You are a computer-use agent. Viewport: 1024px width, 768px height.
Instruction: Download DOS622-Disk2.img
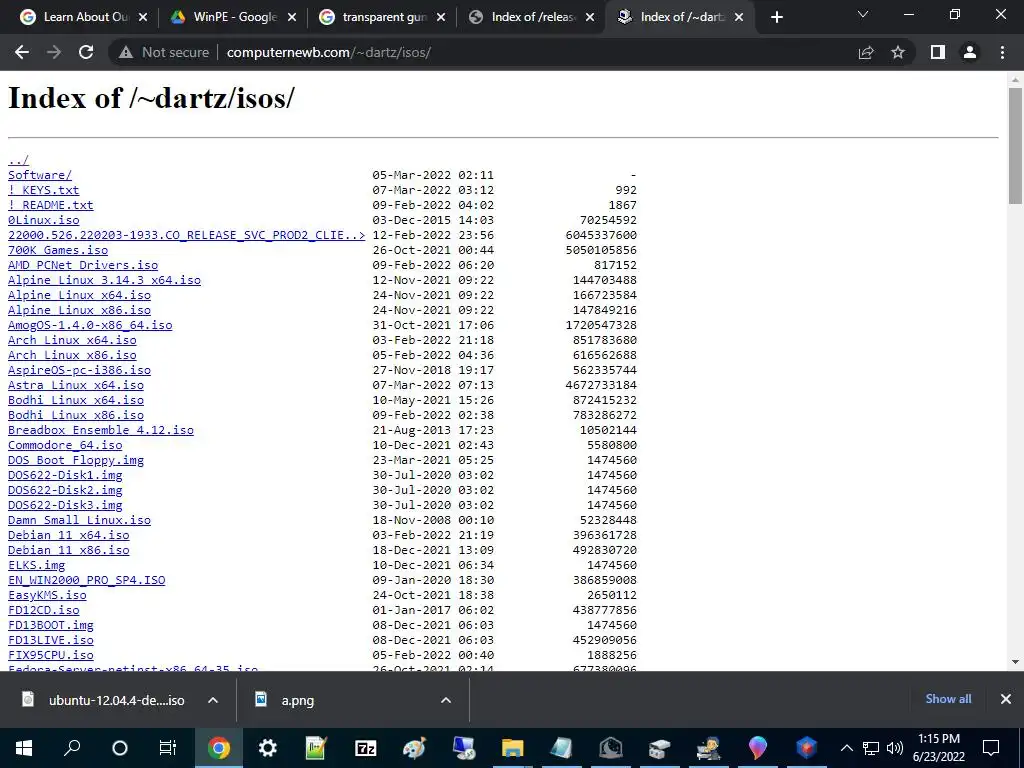(x=65, y=490)
